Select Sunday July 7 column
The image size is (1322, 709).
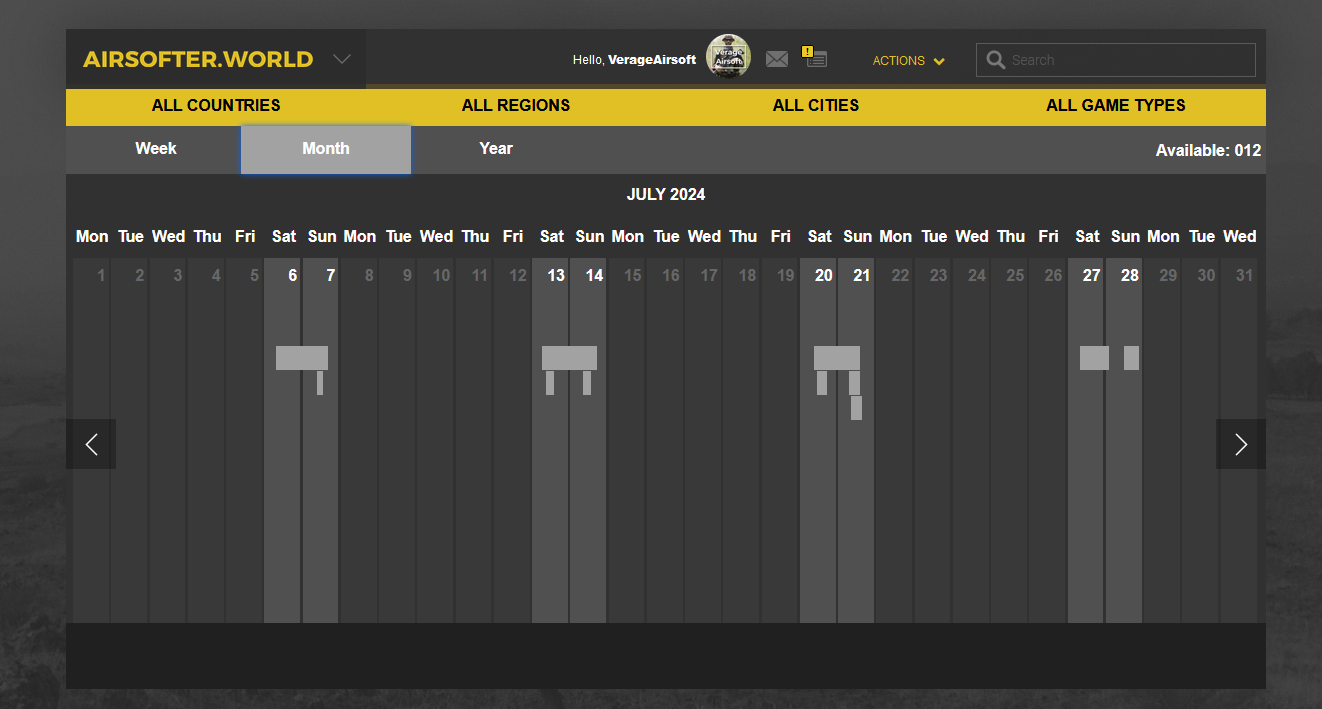320,440
